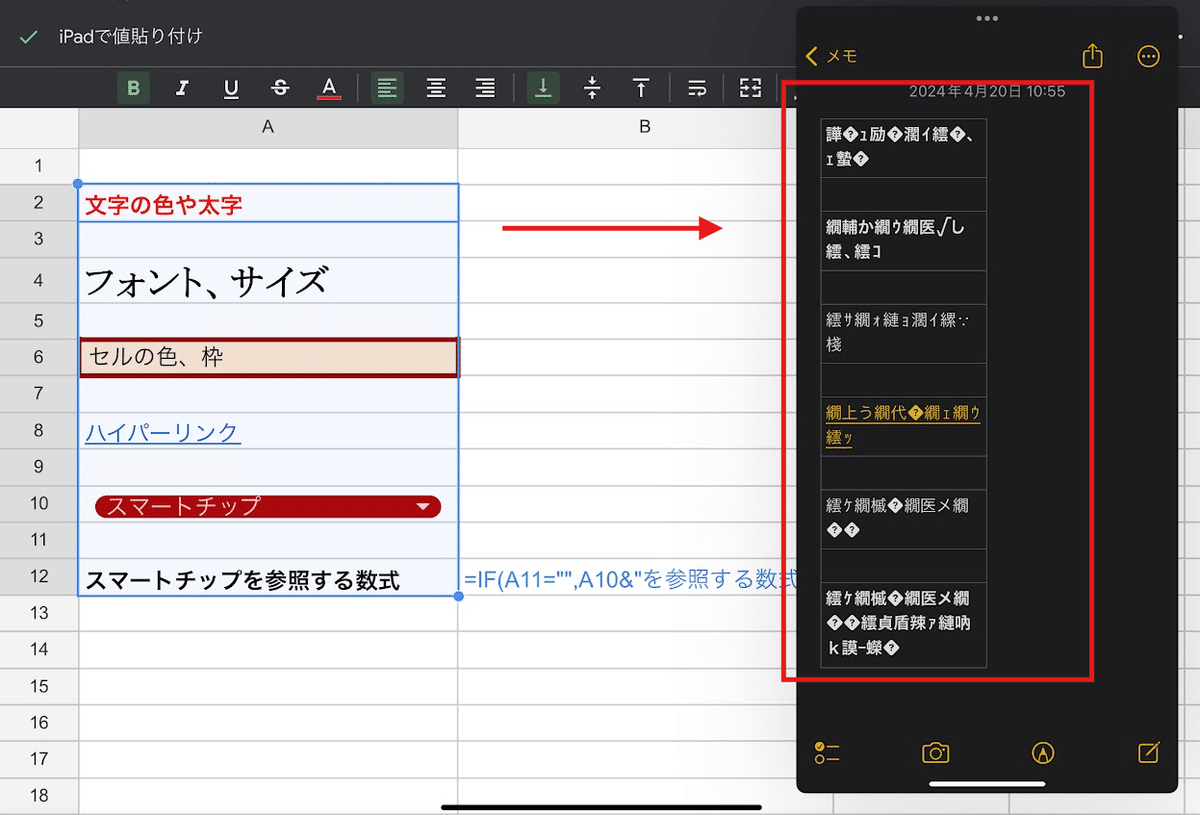Select column A header
Viewport: 1200px width, 815px height.
268,127
